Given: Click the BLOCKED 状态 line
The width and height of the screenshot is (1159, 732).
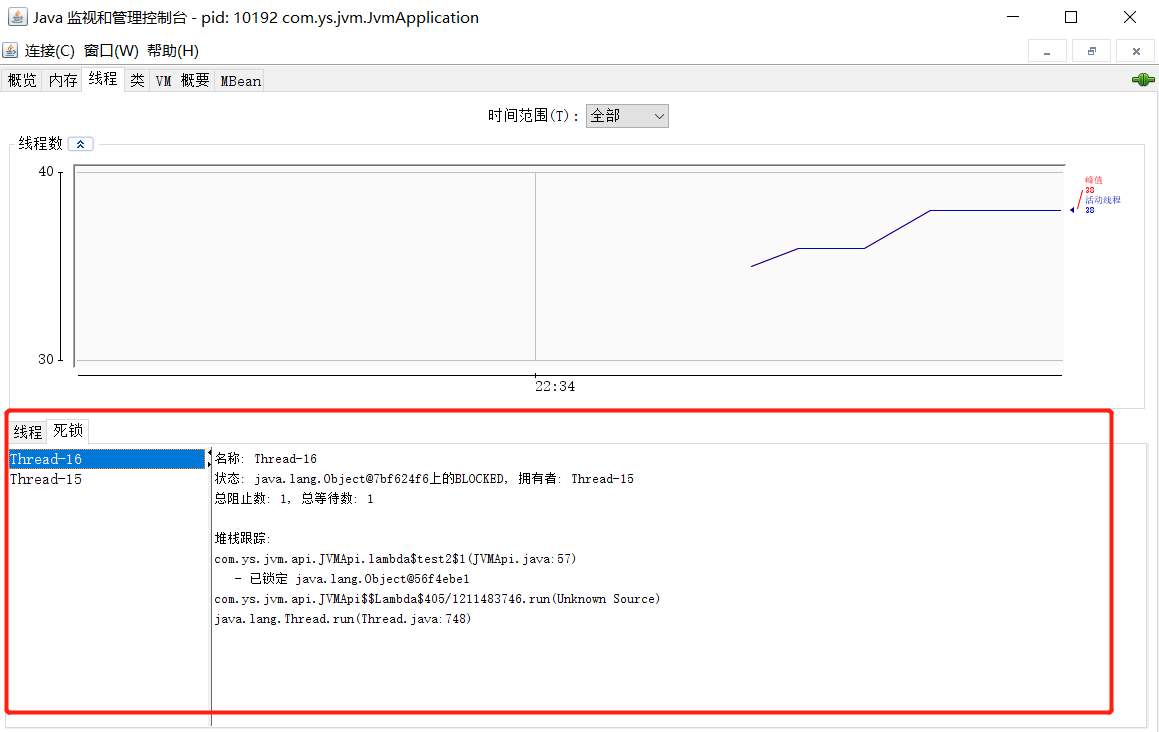Looking at the screenshot, I should (424, 479).
